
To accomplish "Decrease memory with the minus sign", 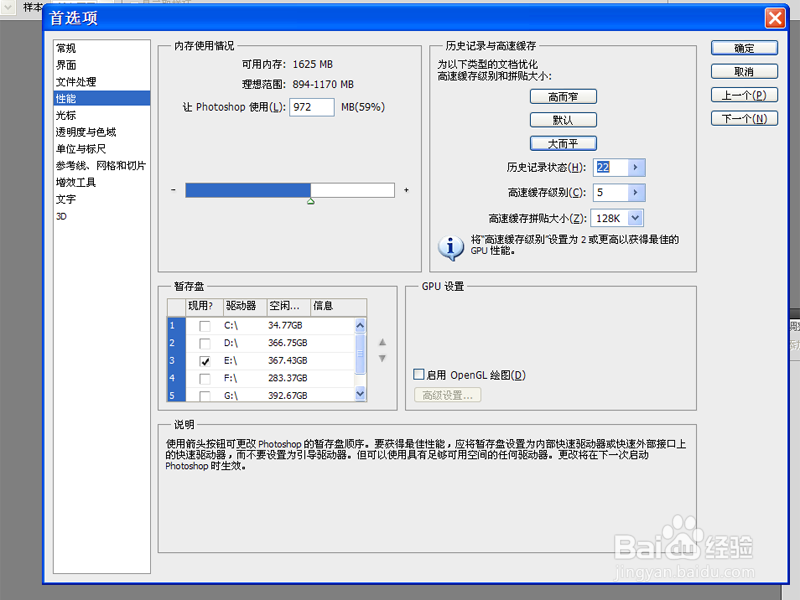I will [x=173, y=190].
